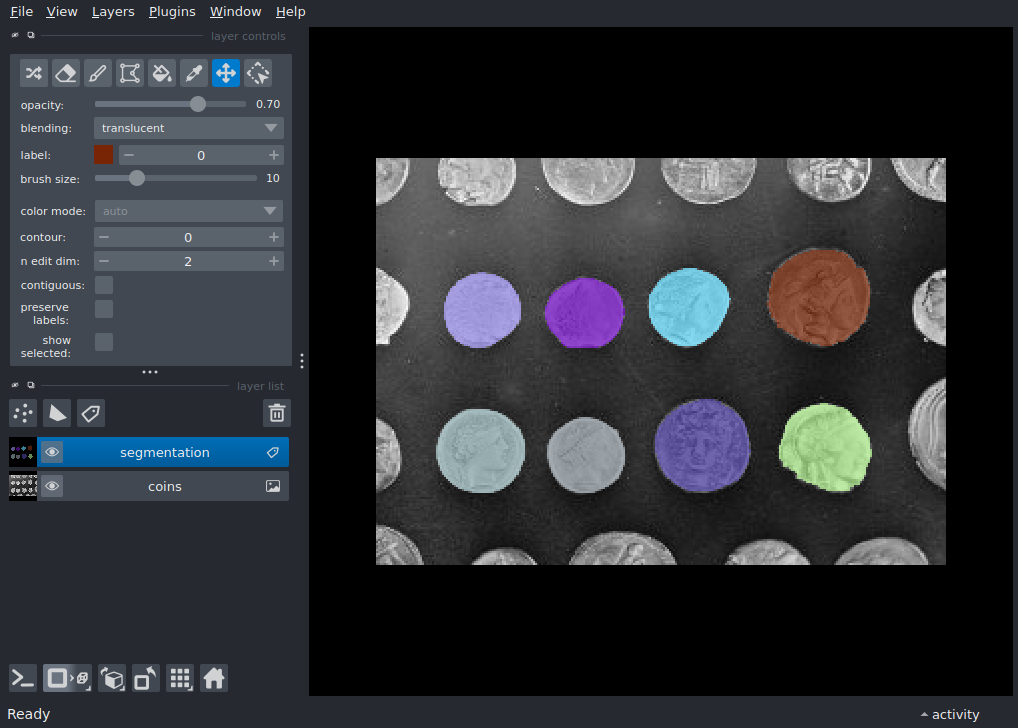Select the paint brush tool
Image resolution: width=1018 pixels, height=728 pixels.
point(97,73)
